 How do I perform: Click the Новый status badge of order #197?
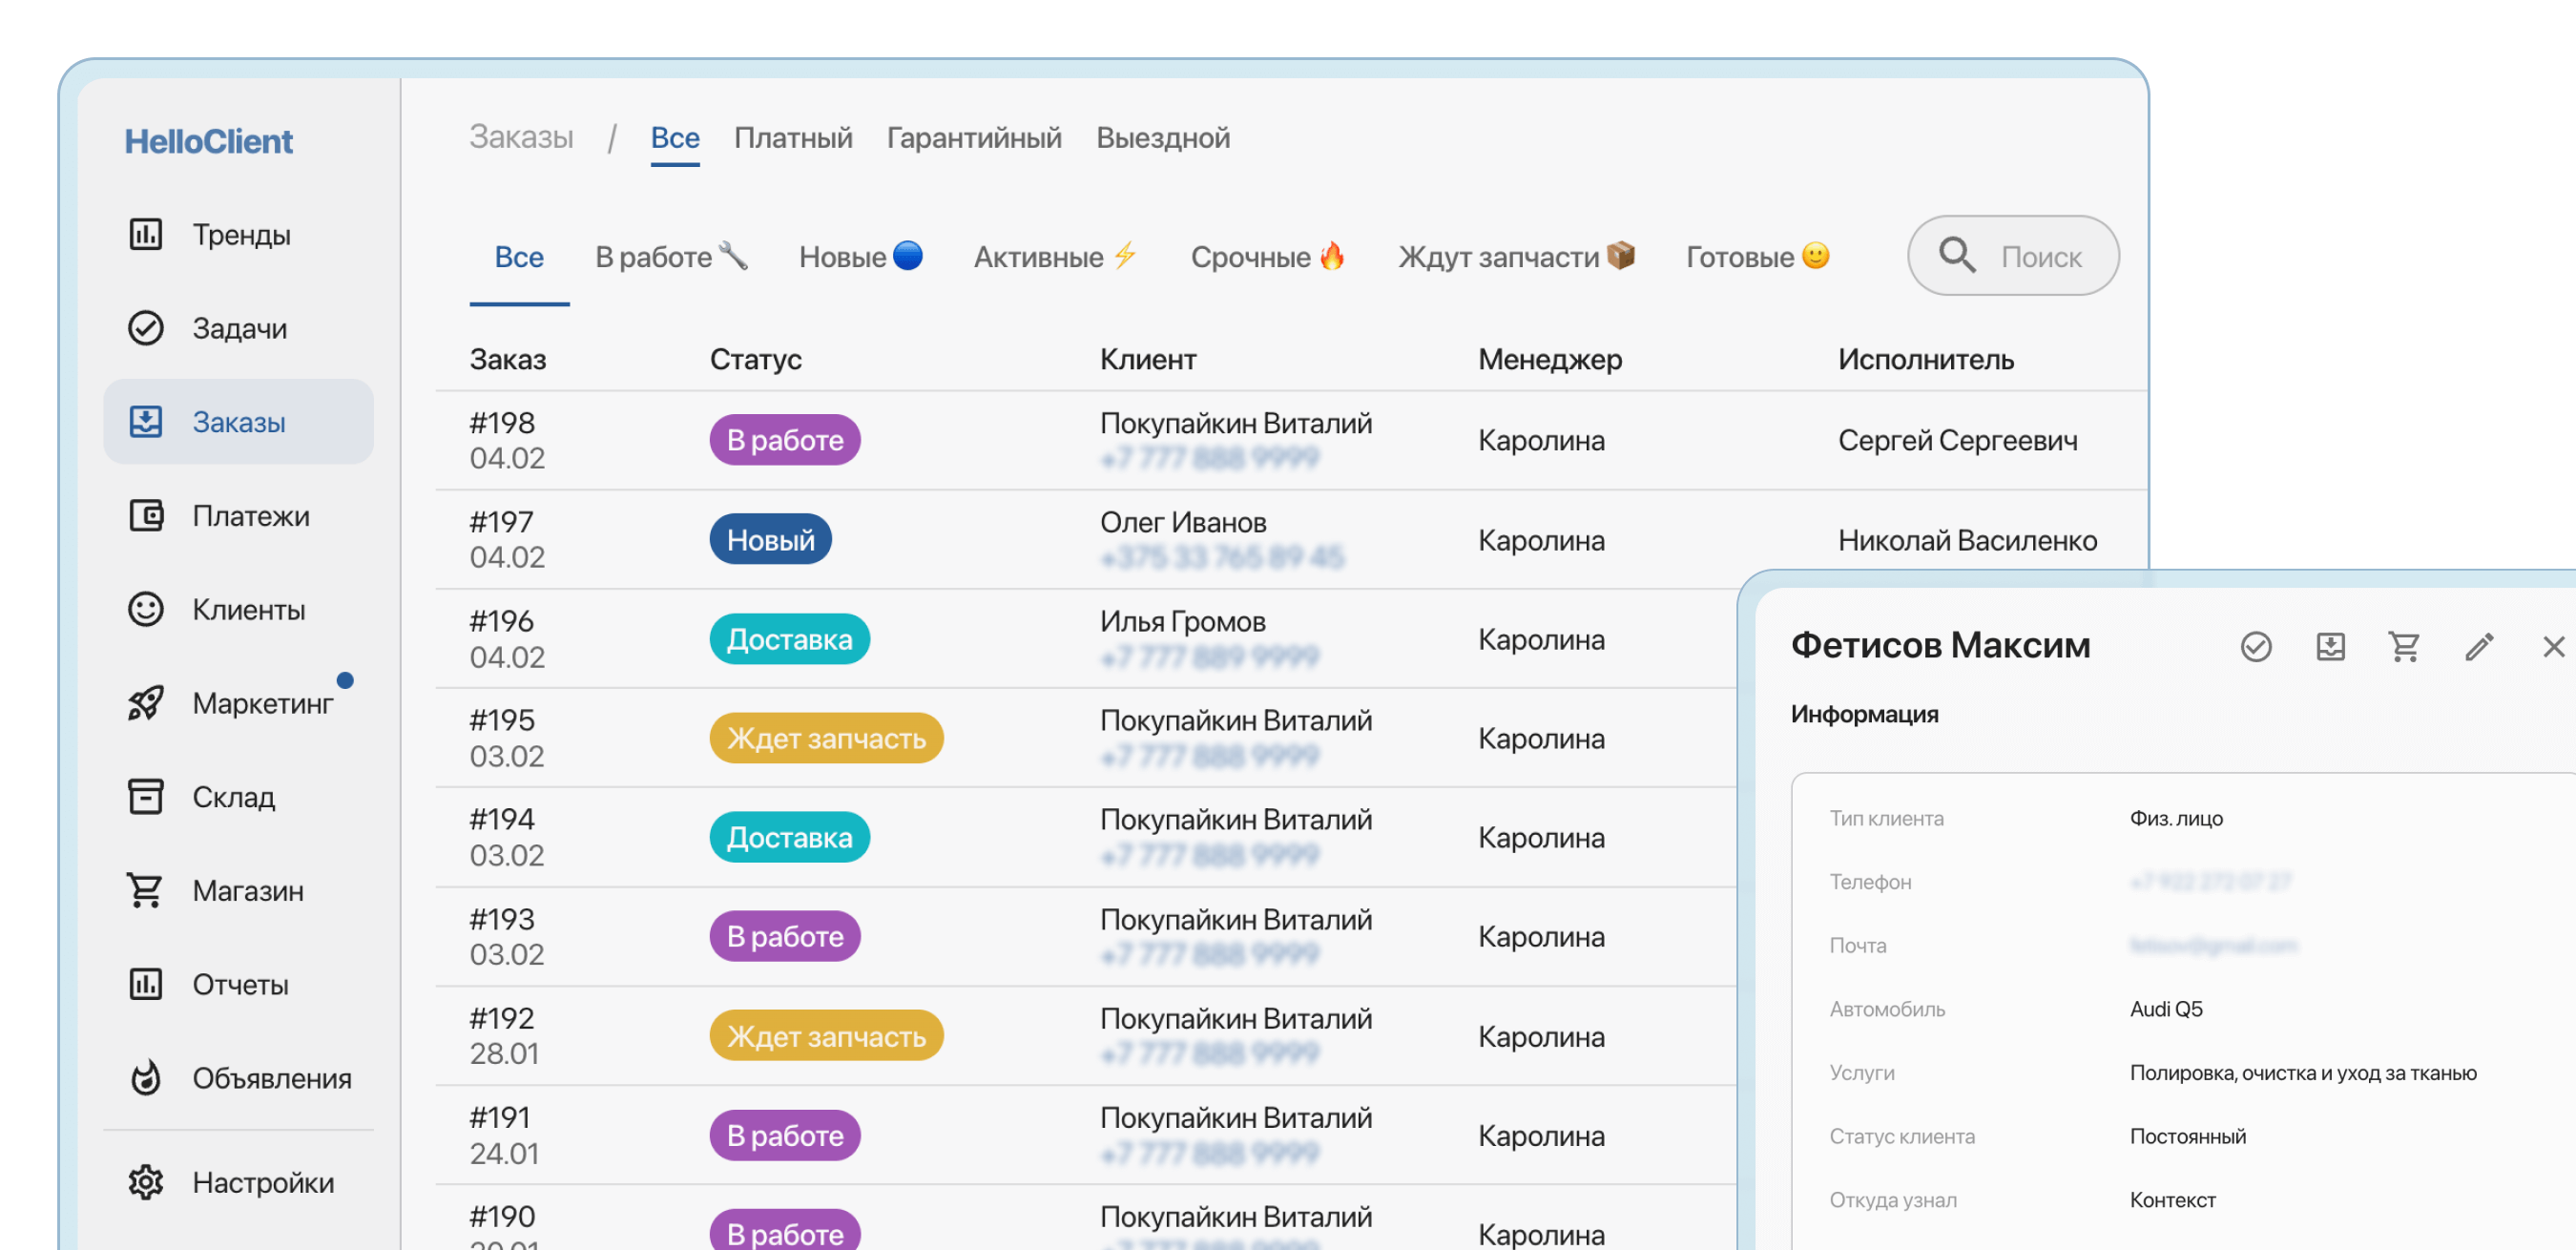770,540
